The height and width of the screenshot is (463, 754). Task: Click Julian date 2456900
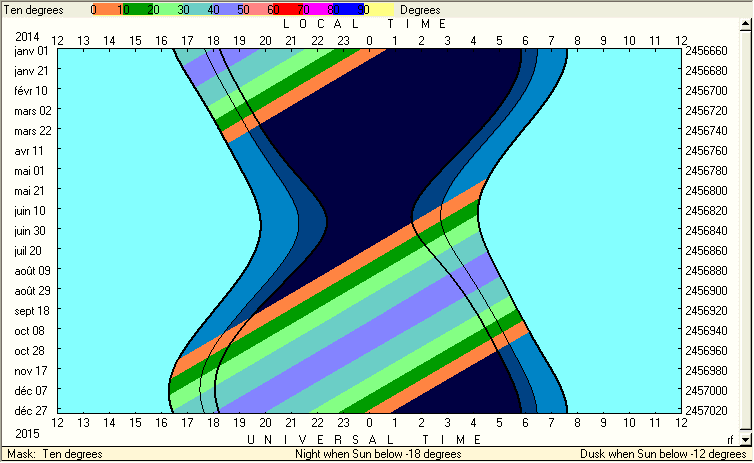point(706,291)
